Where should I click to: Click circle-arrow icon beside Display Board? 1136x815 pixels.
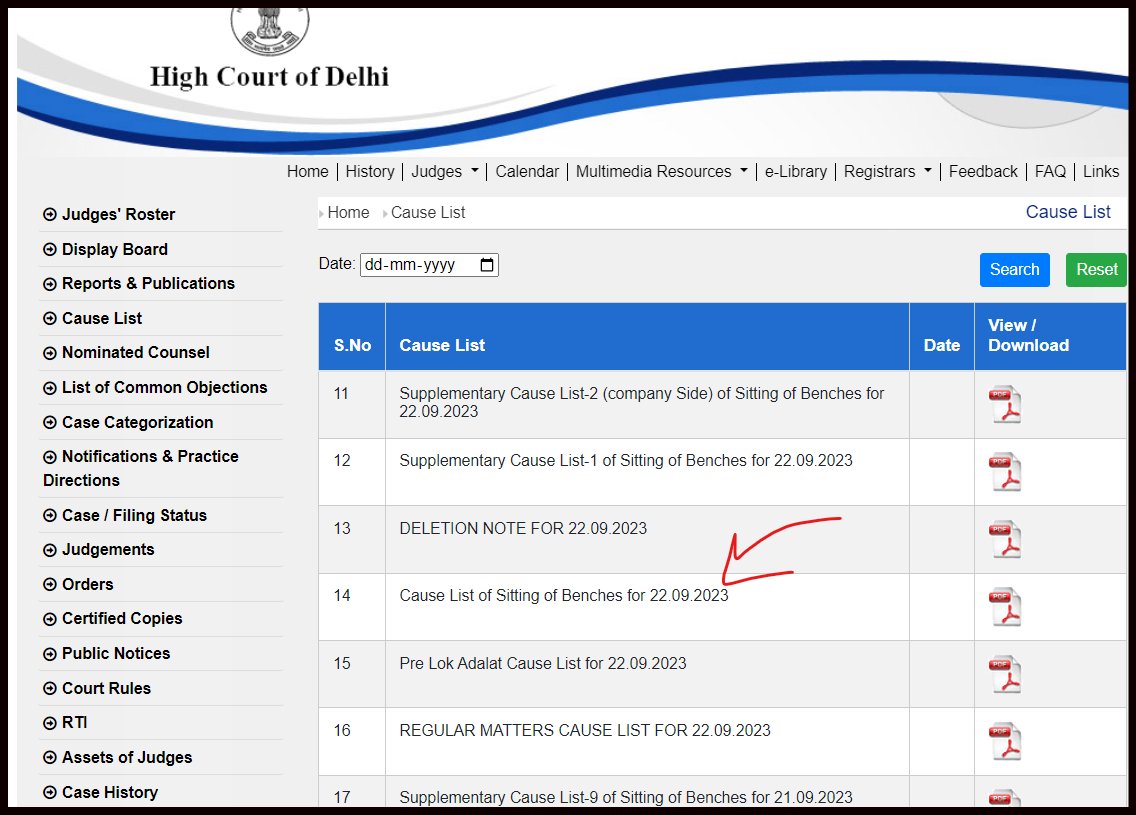point(50,249)
